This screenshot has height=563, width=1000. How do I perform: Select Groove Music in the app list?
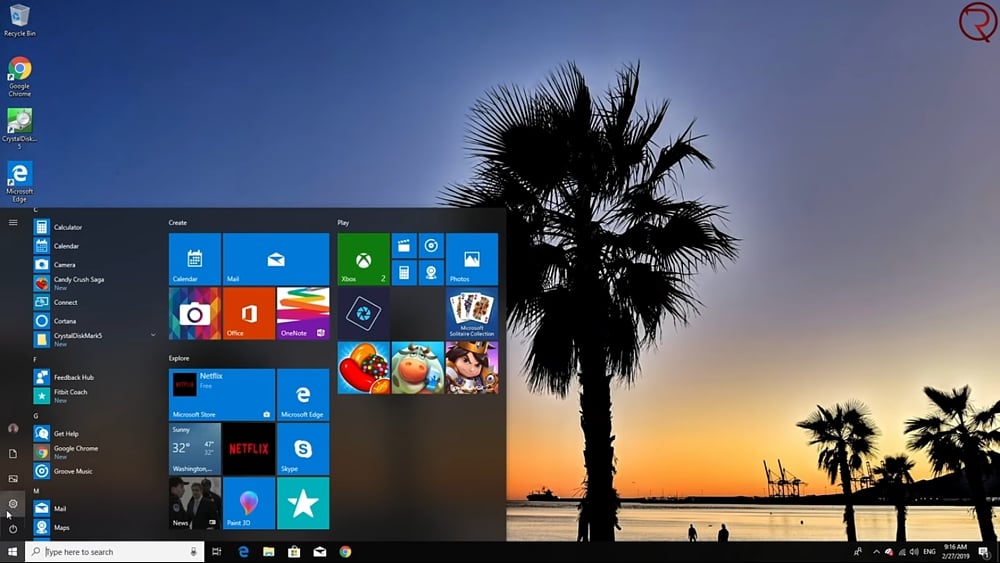point(73,471)
